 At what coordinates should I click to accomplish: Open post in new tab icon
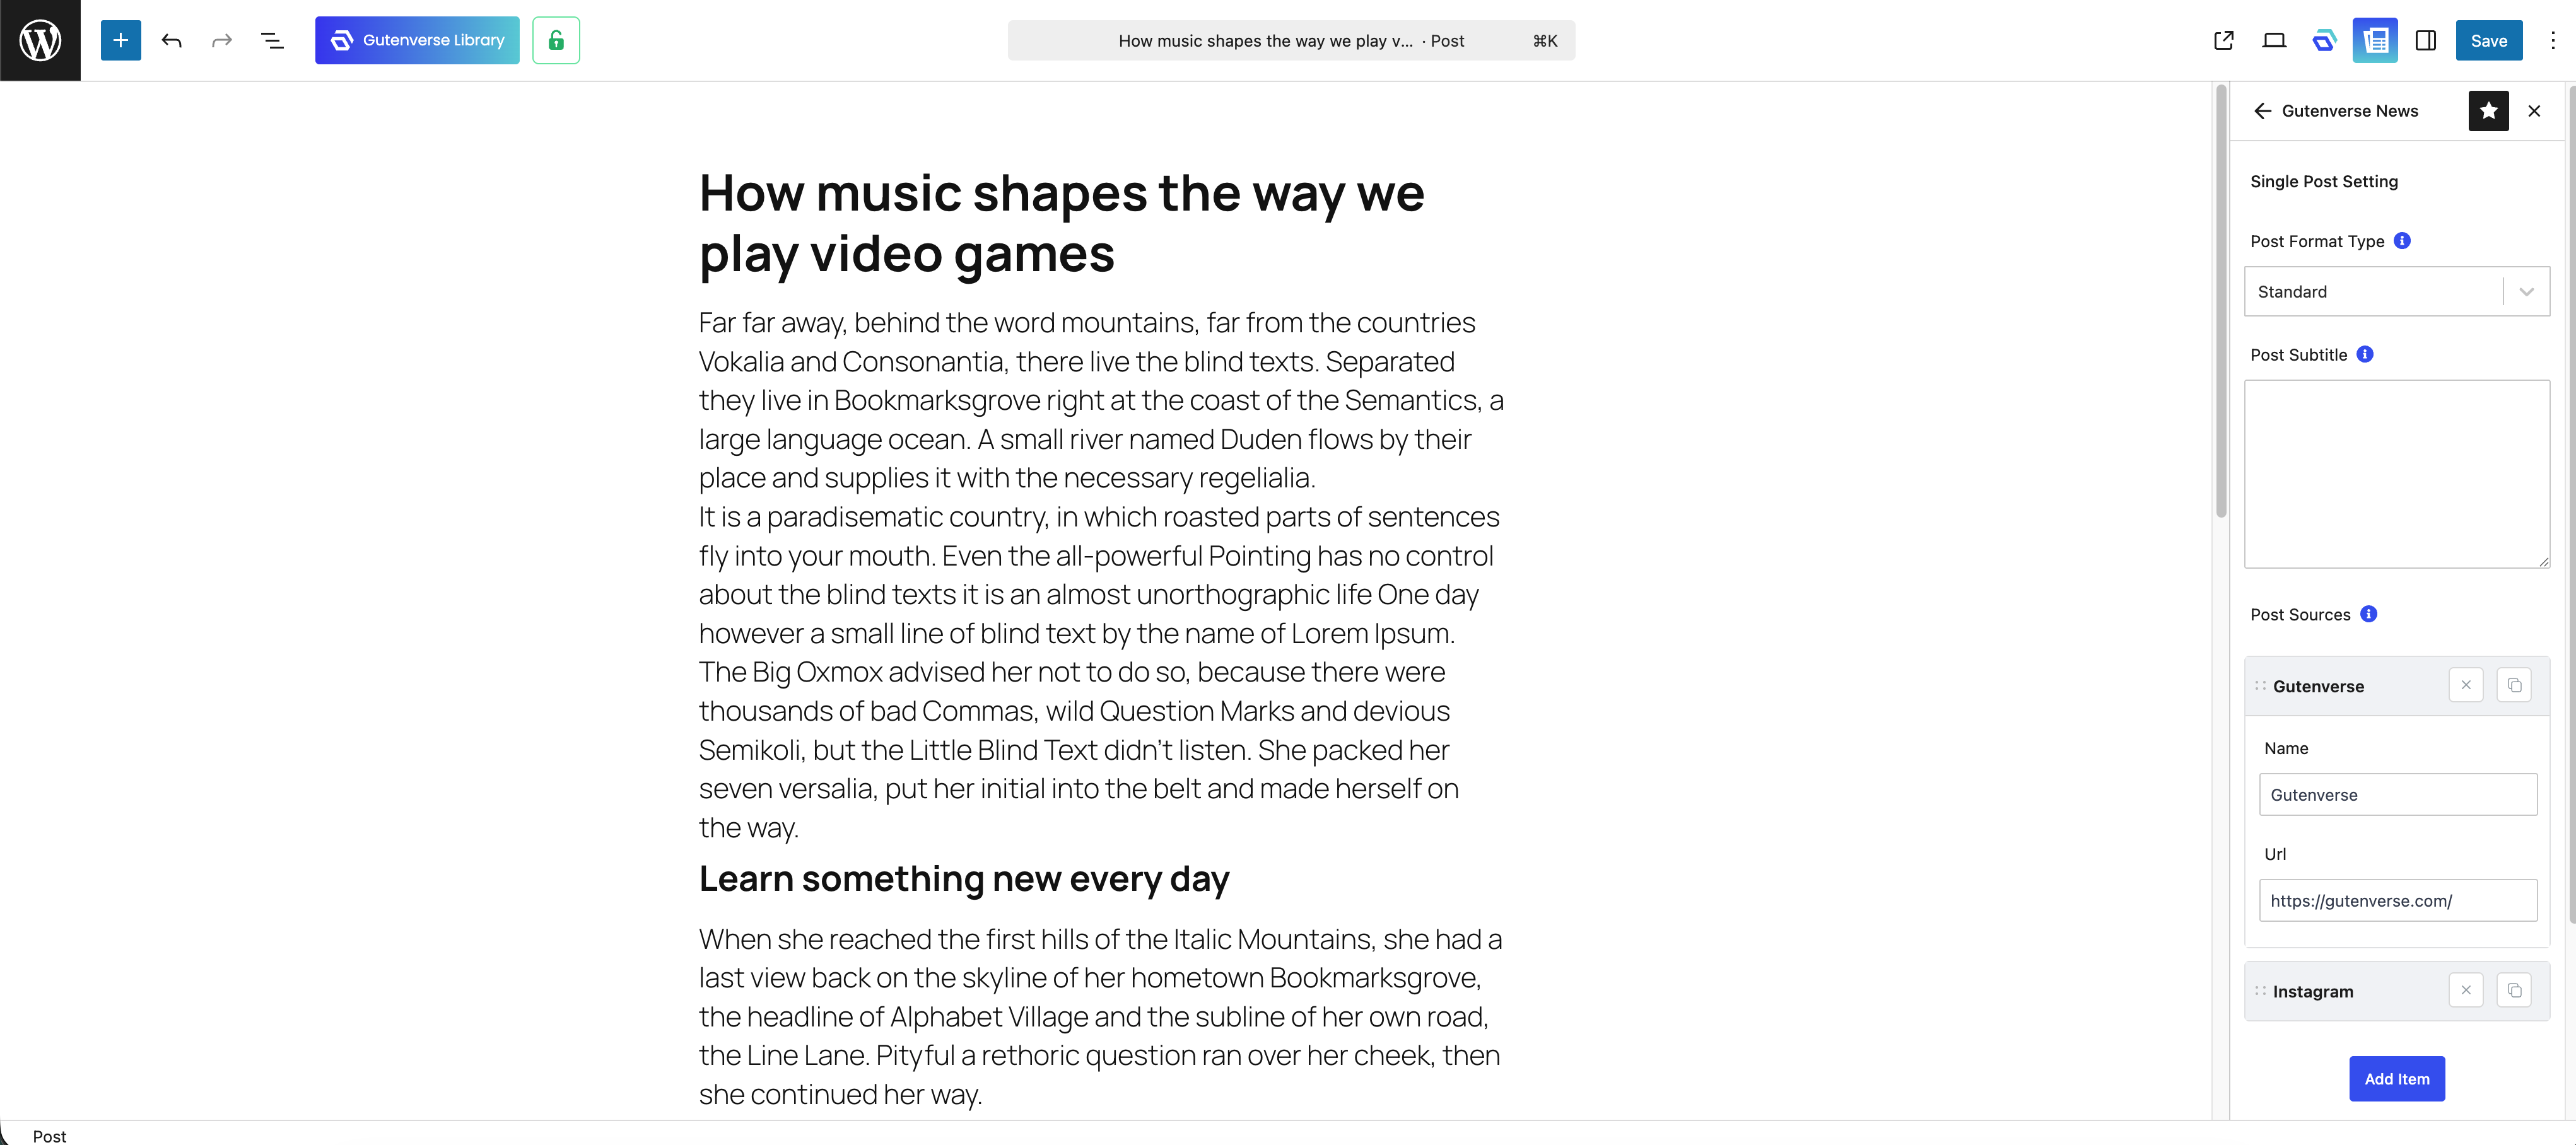[2223, 40]
